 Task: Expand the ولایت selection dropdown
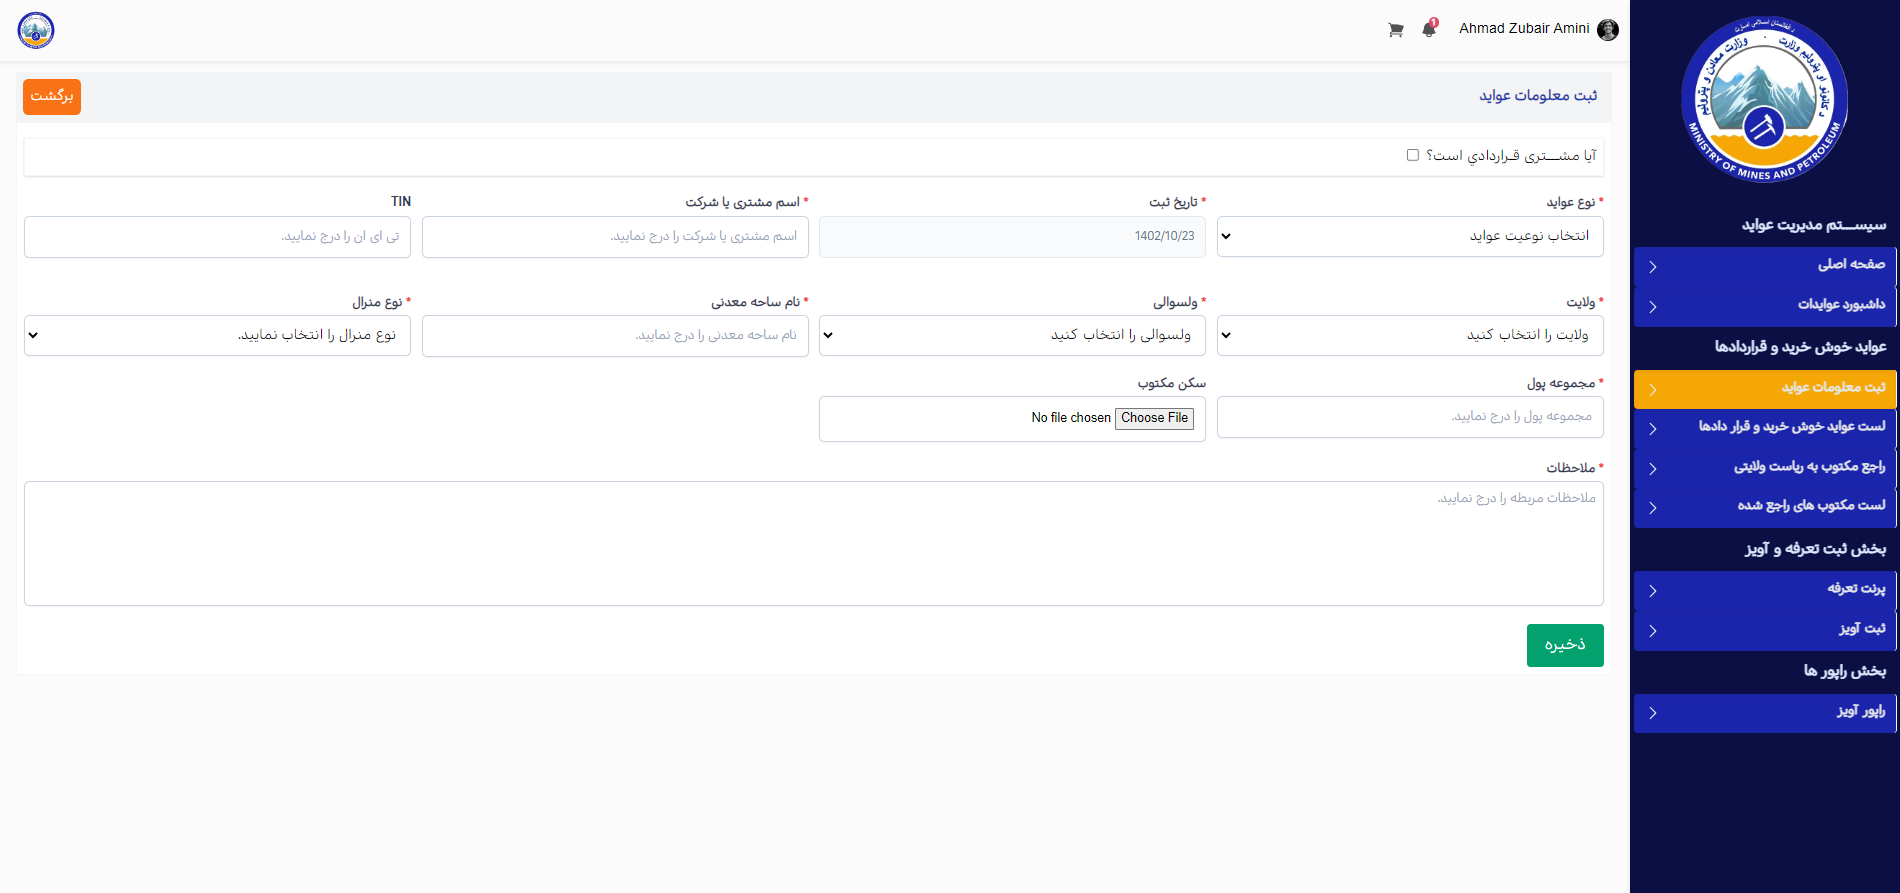(1409, 336)
